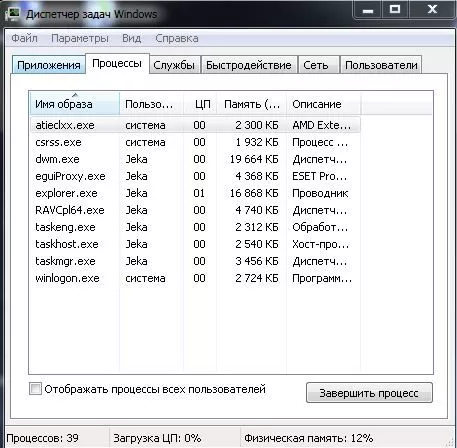Open the Параметры menu
457x448 pixels.
(80, 38)
